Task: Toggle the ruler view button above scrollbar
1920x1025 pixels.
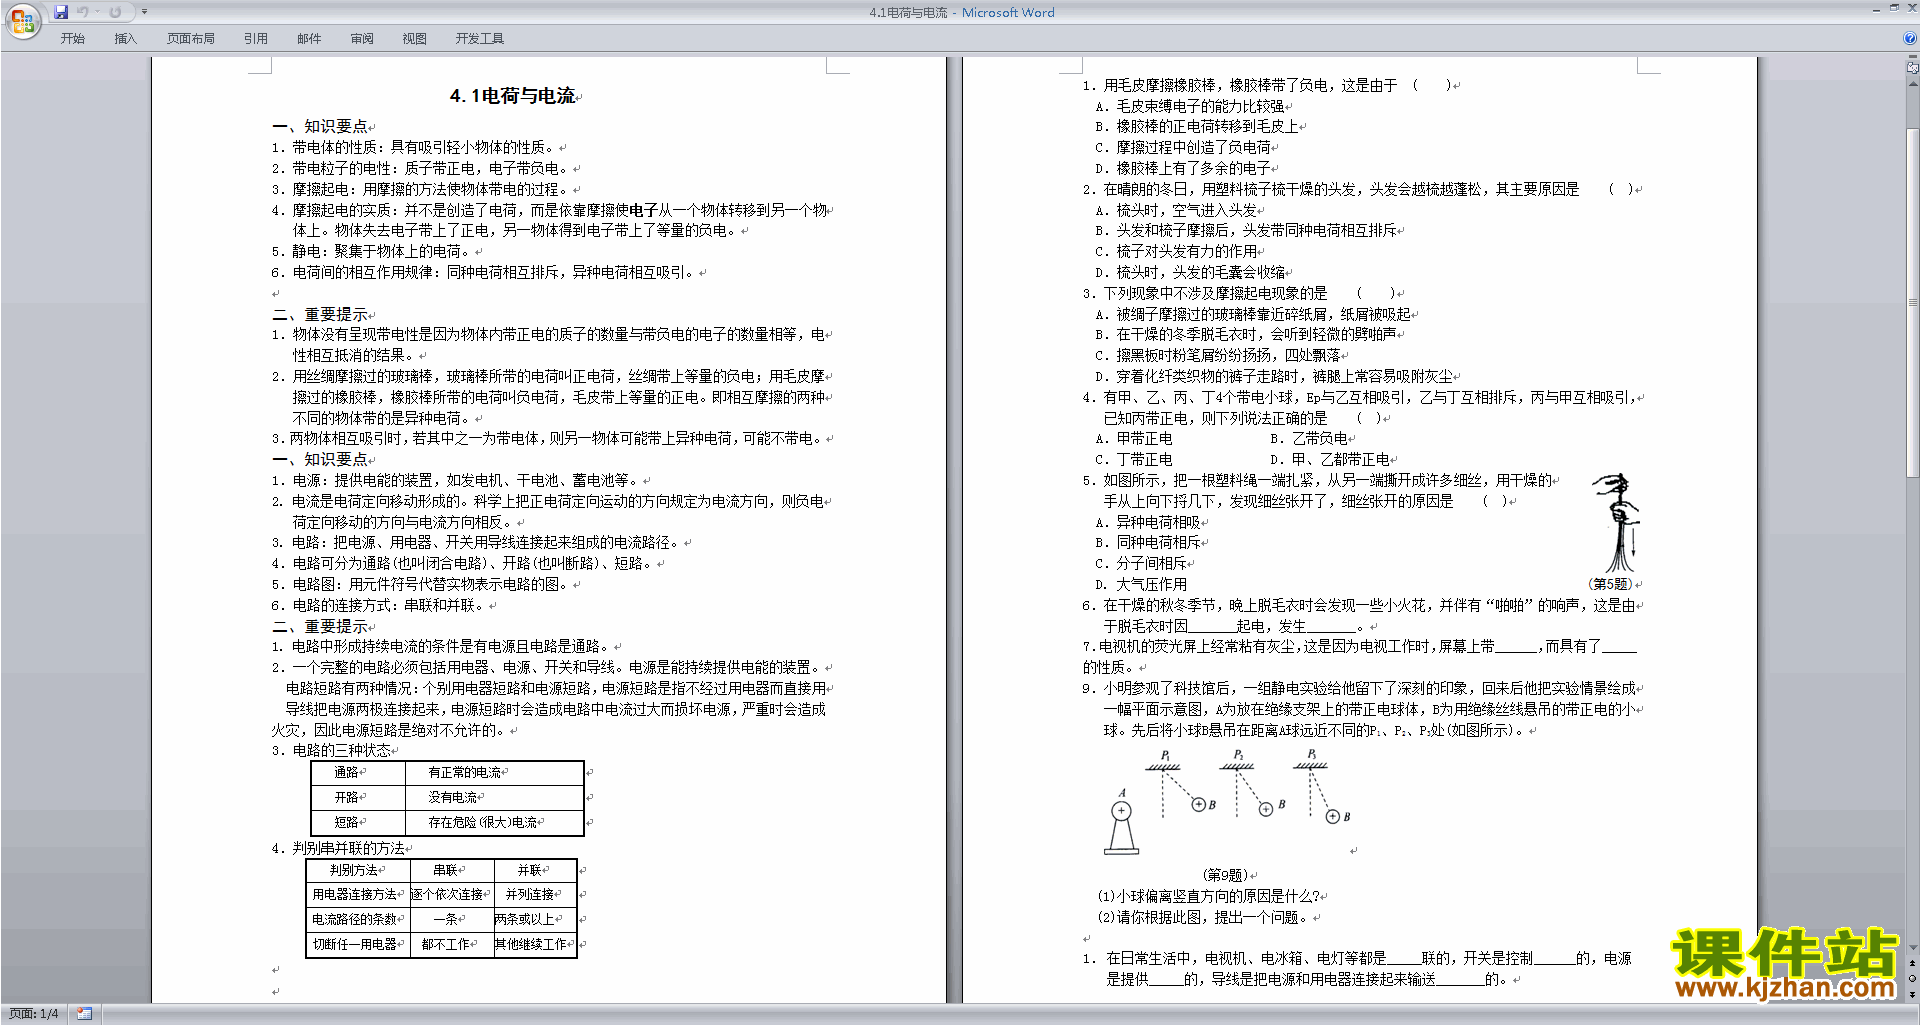Action: tap(1913, 69)
